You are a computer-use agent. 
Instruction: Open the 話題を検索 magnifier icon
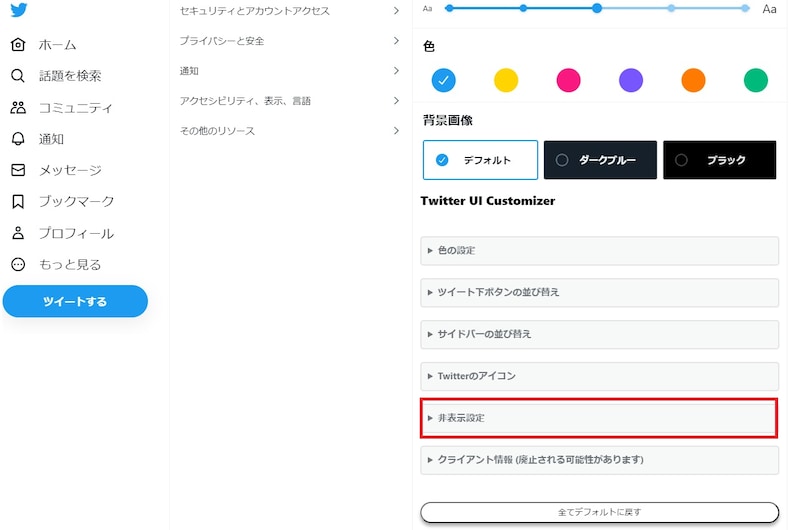[18, 76]
